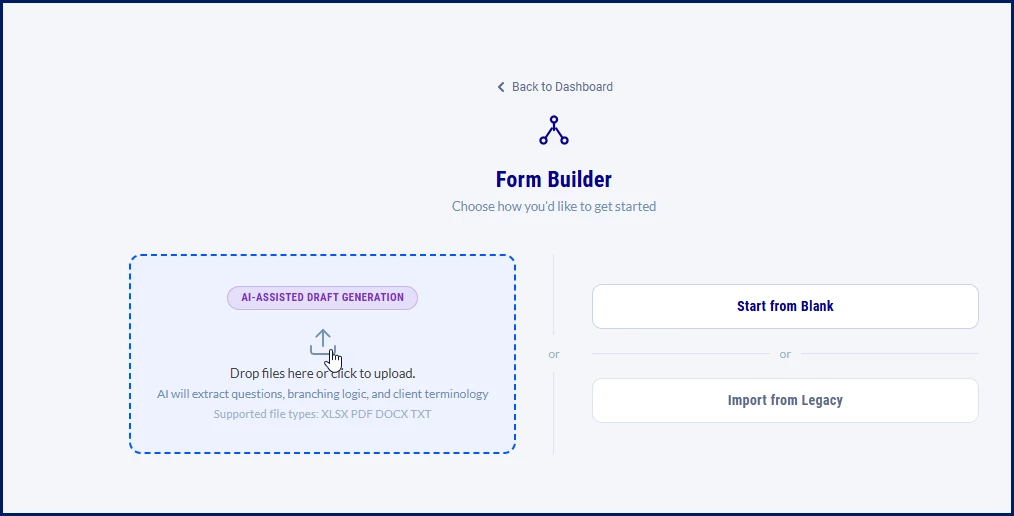Screen dimensions: 1014x516
Task: Click the TXT file type text
Action: pyautogui.click(x=421, y=414)
